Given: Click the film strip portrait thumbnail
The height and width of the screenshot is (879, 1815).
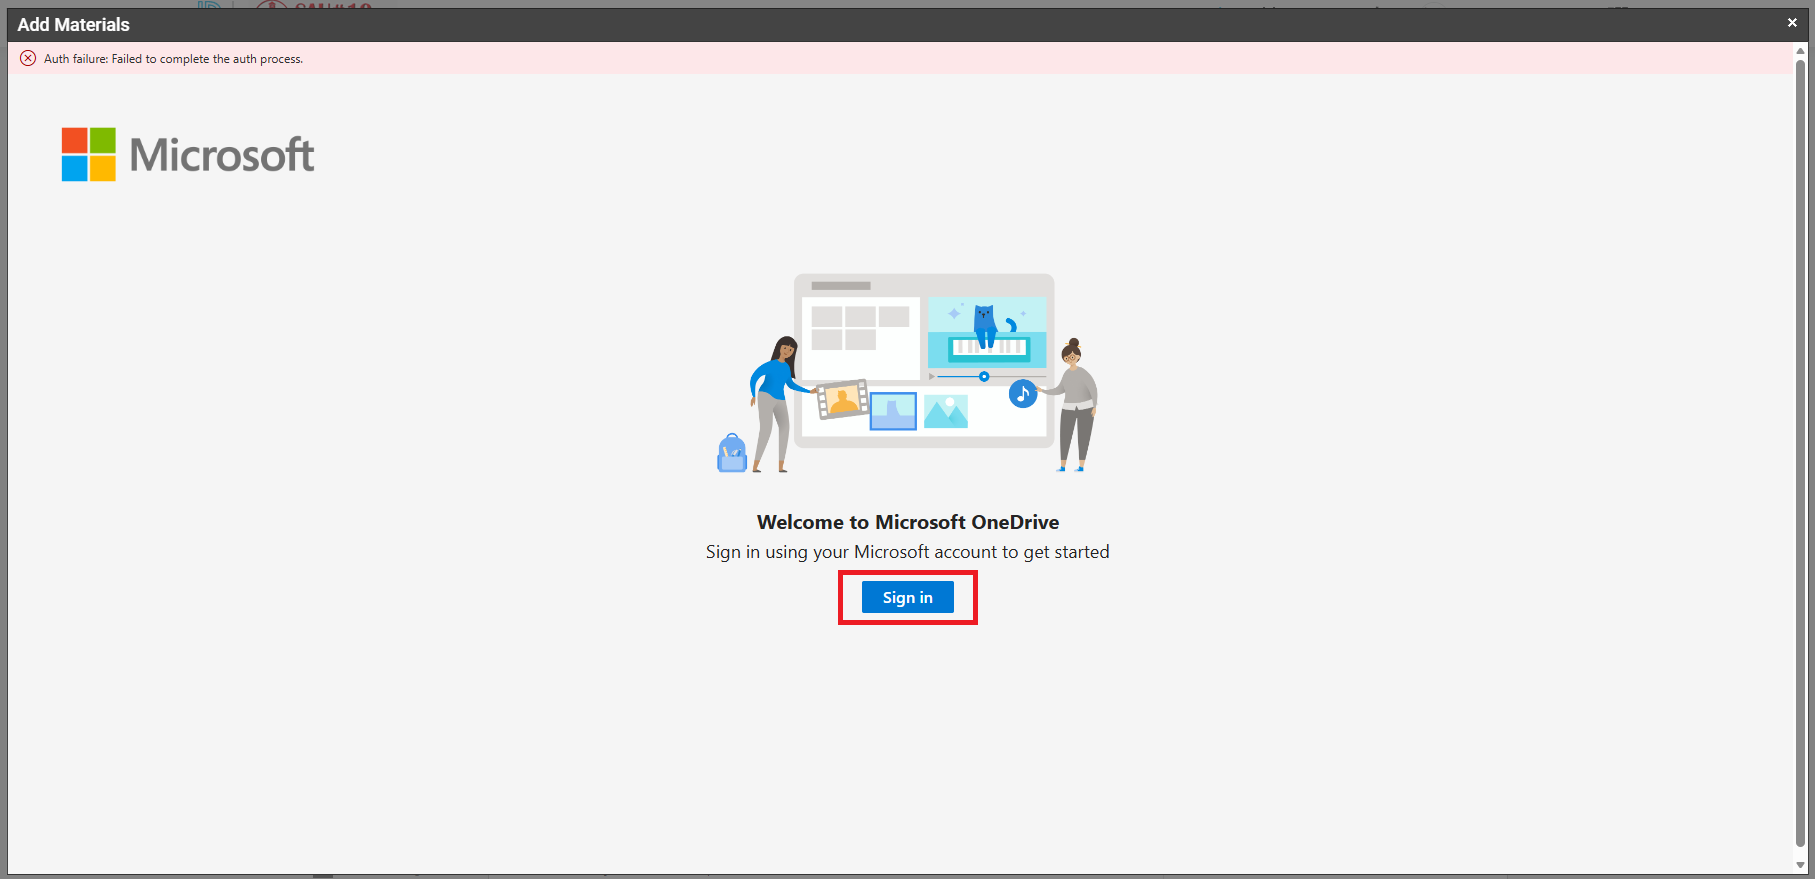Looking at the screenshot, I should (842, 399).
